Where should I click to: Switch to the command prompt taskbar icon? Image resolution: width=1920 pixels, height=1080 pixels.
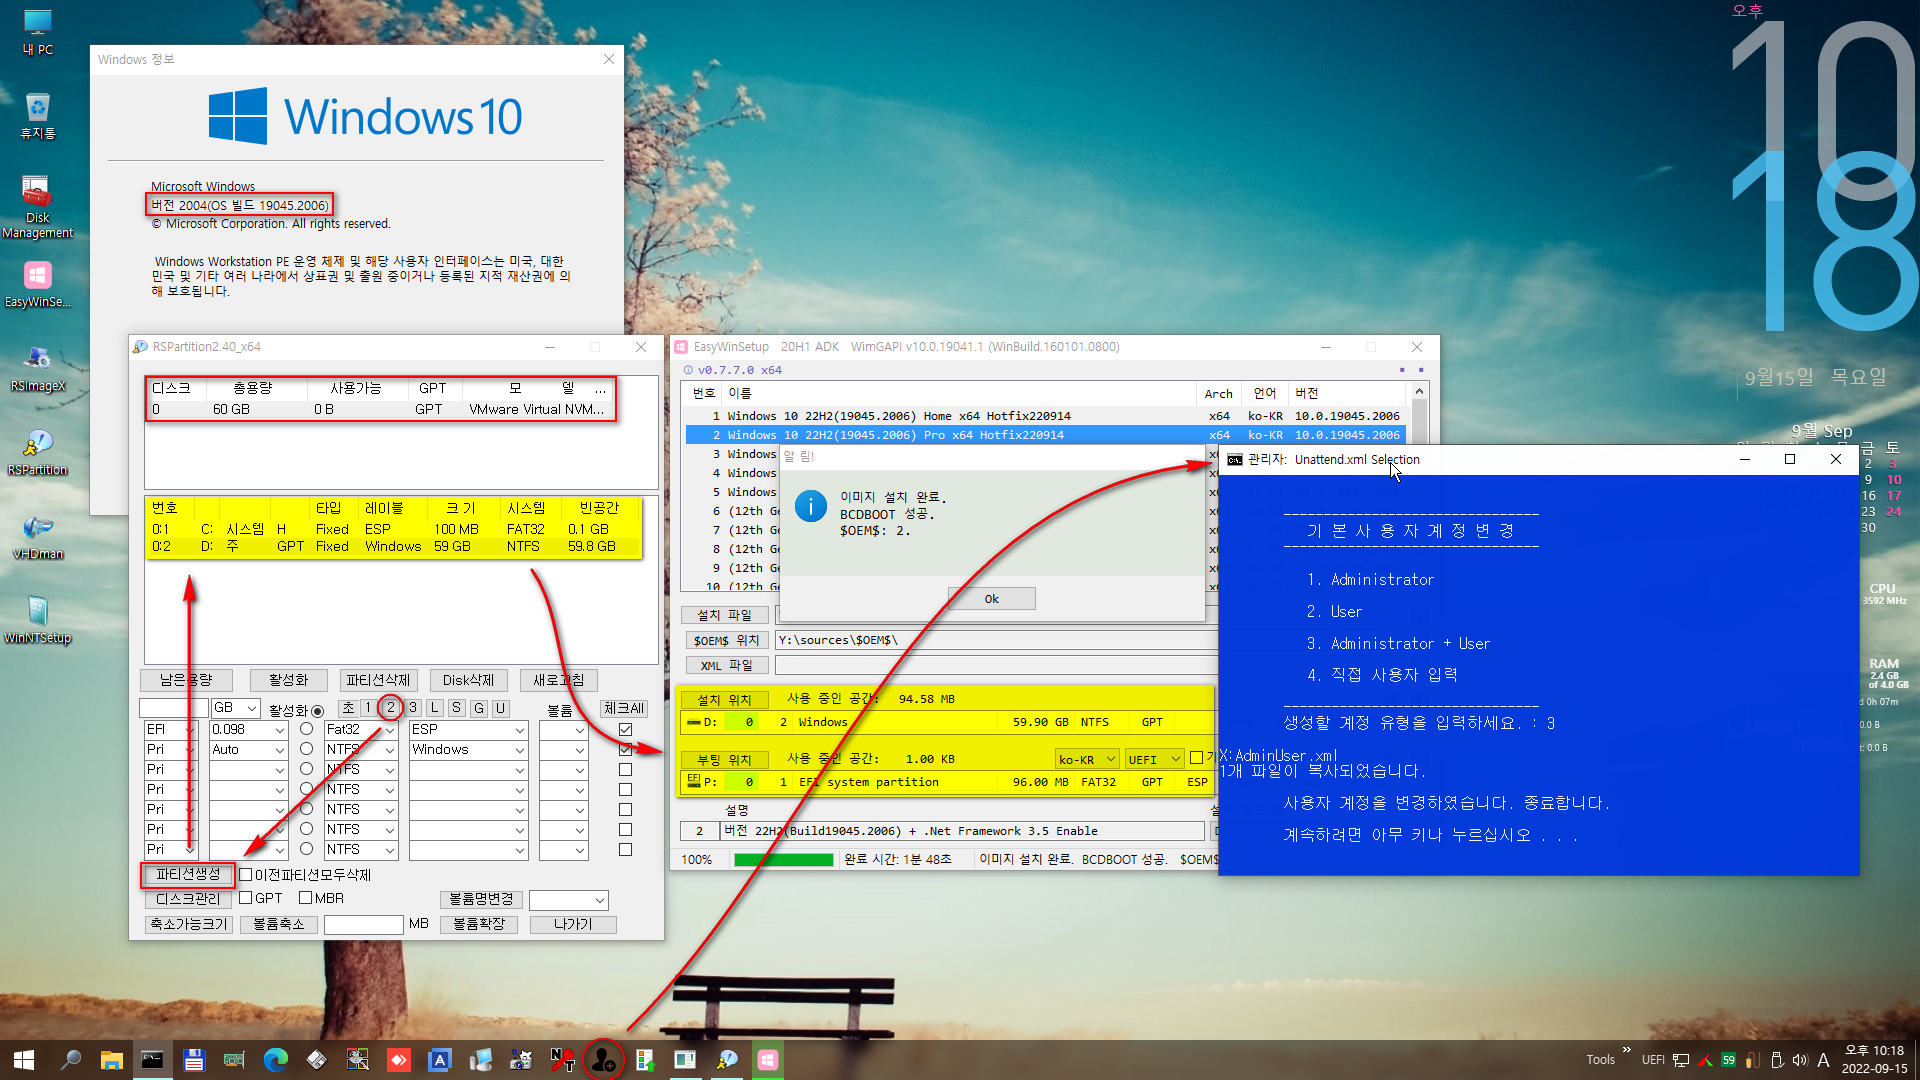[152, 1060]
